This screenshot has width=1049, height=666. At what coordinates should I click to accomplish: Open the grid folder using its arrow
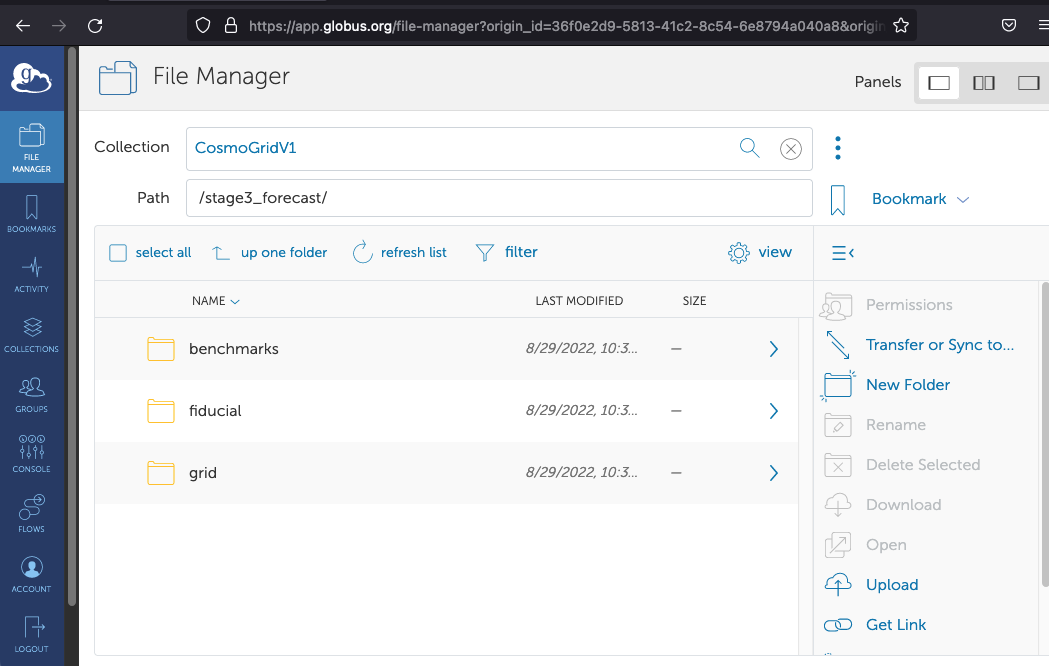pyautogui.click(x=773, y=473)
